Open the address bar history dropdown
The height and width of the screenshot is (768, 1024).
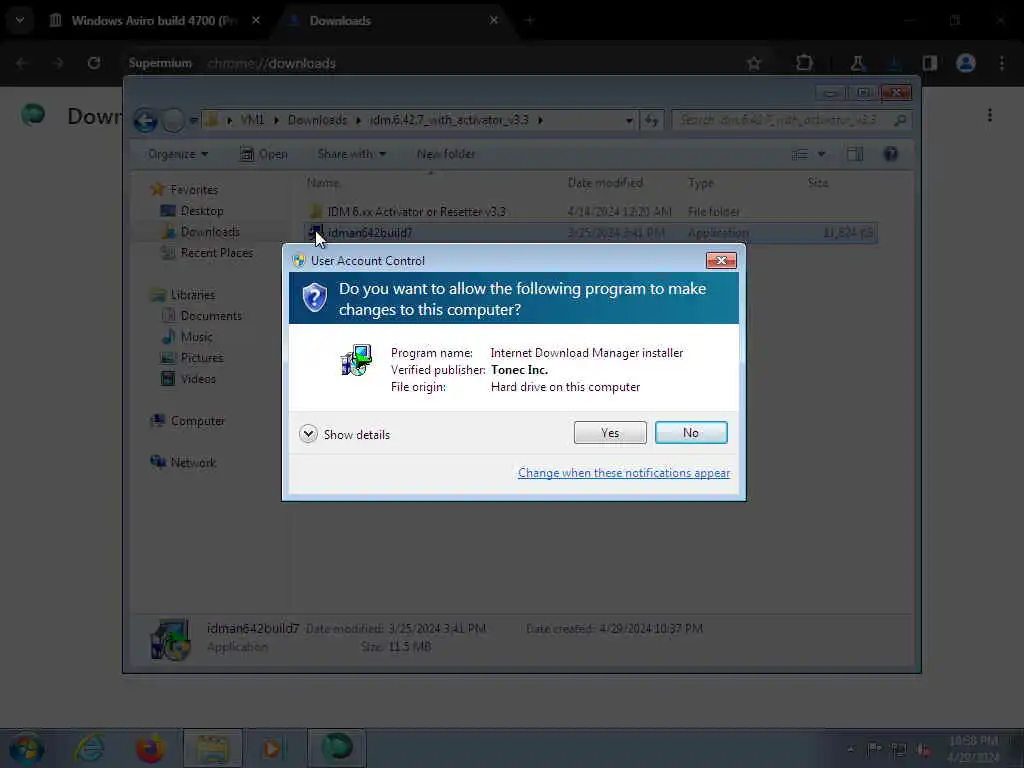pyautogui.click(x=629, y=120)
